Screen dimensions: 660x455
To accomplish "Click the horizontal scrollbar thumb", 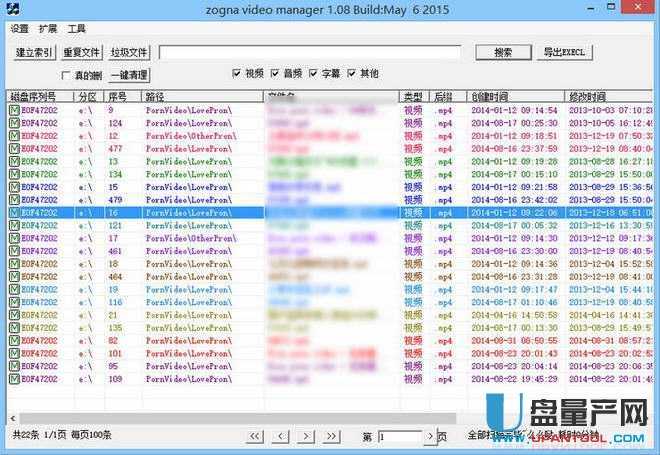I will pos(238,418).
